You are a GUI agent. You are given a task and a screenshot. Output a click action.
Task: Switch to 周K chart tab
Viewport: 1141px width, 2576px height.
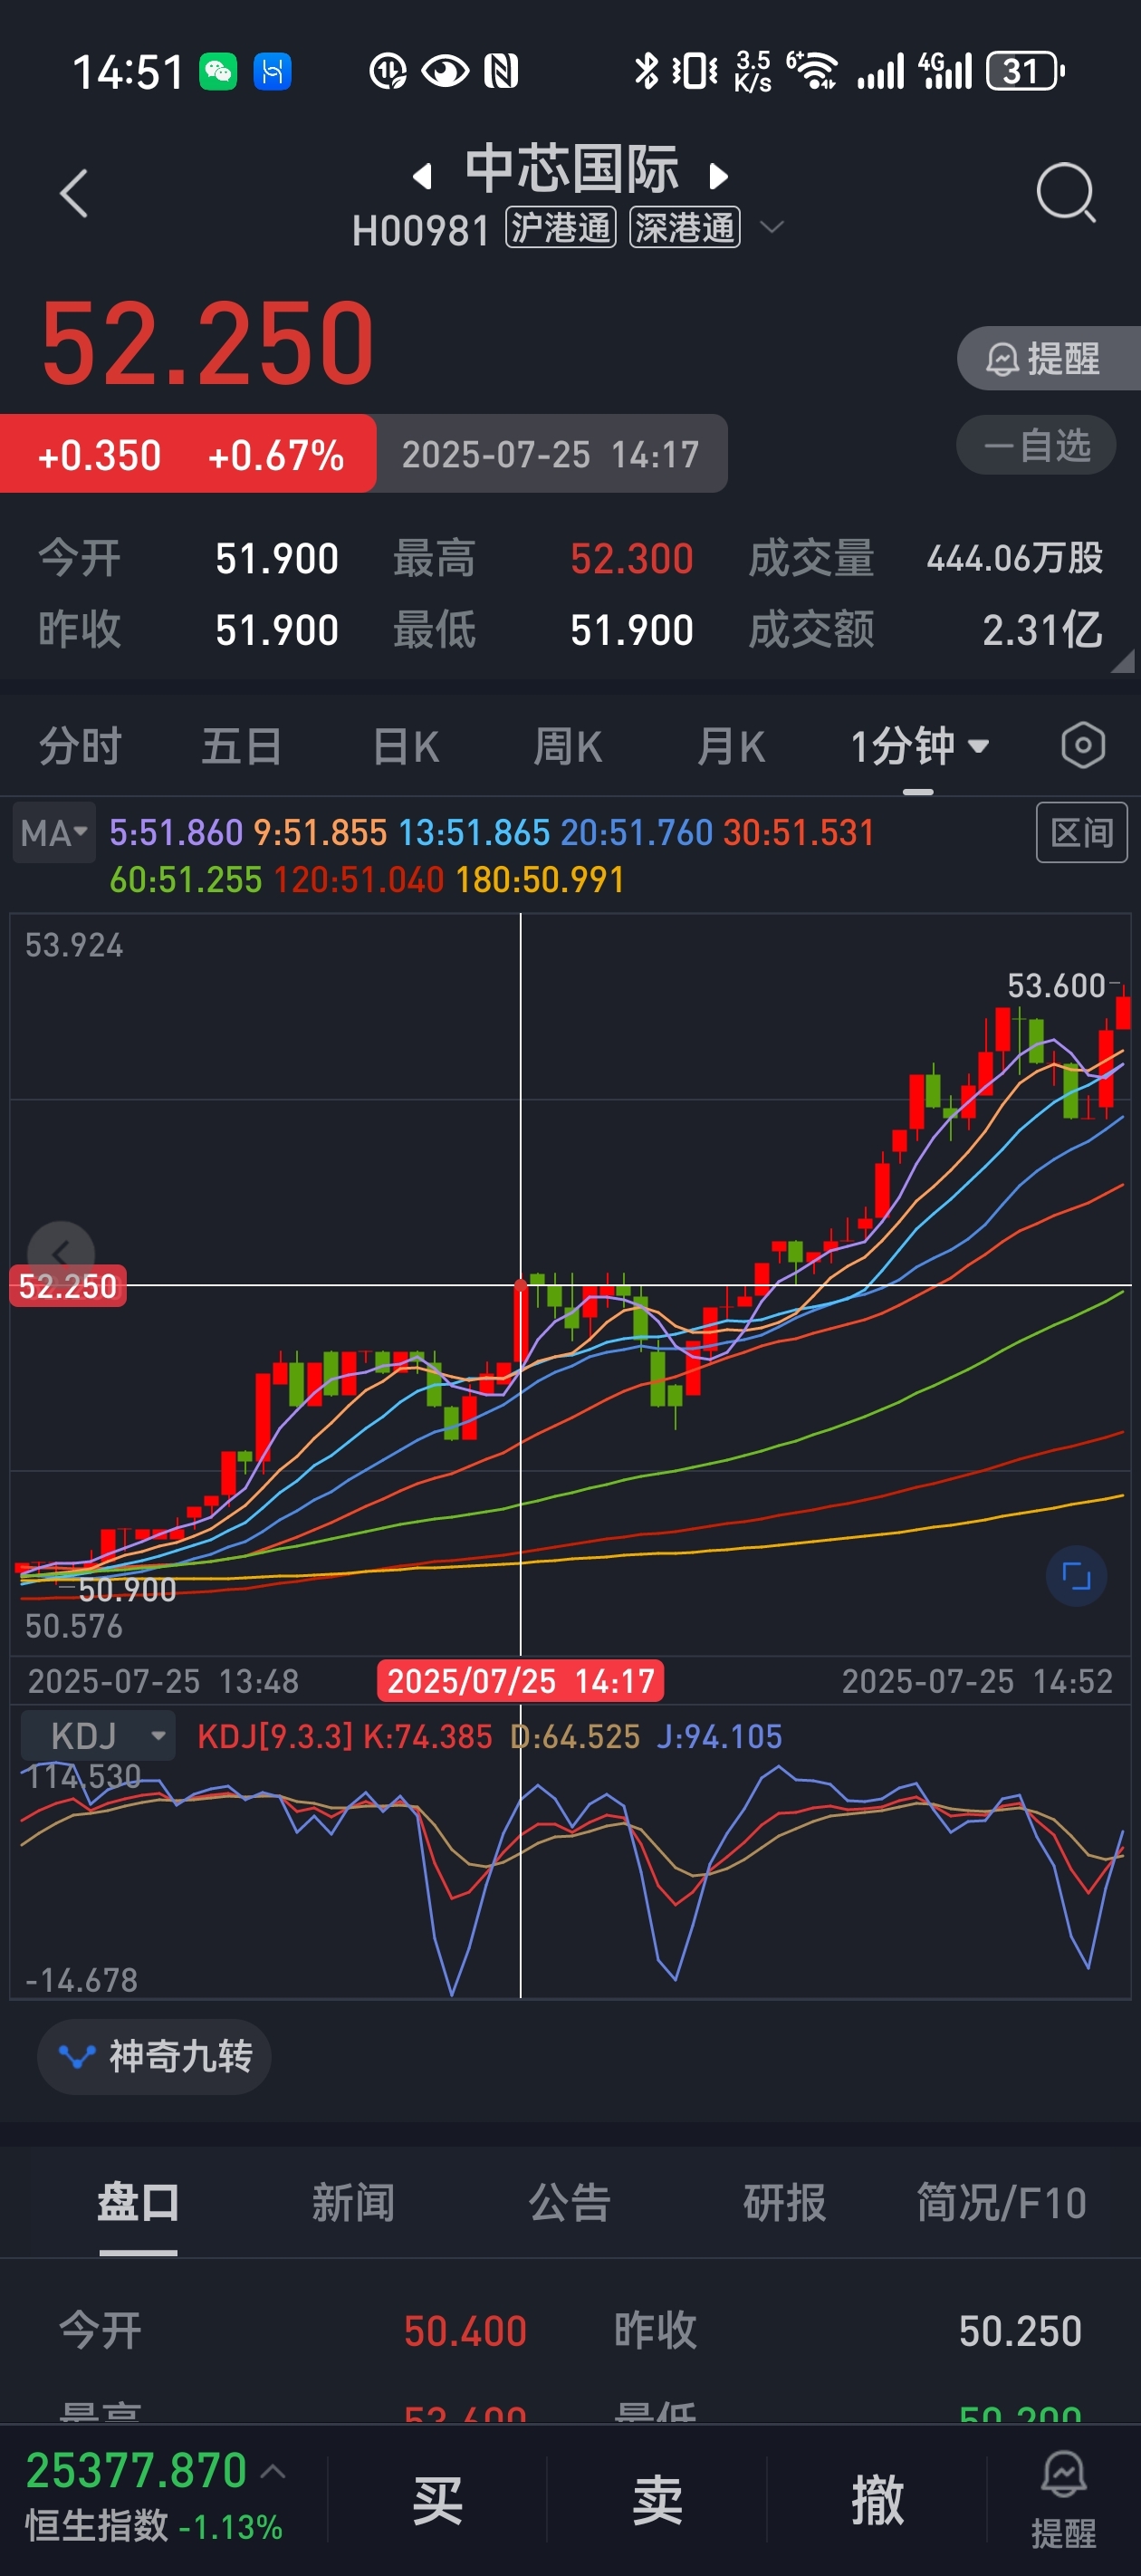click(x=567, y=746)
